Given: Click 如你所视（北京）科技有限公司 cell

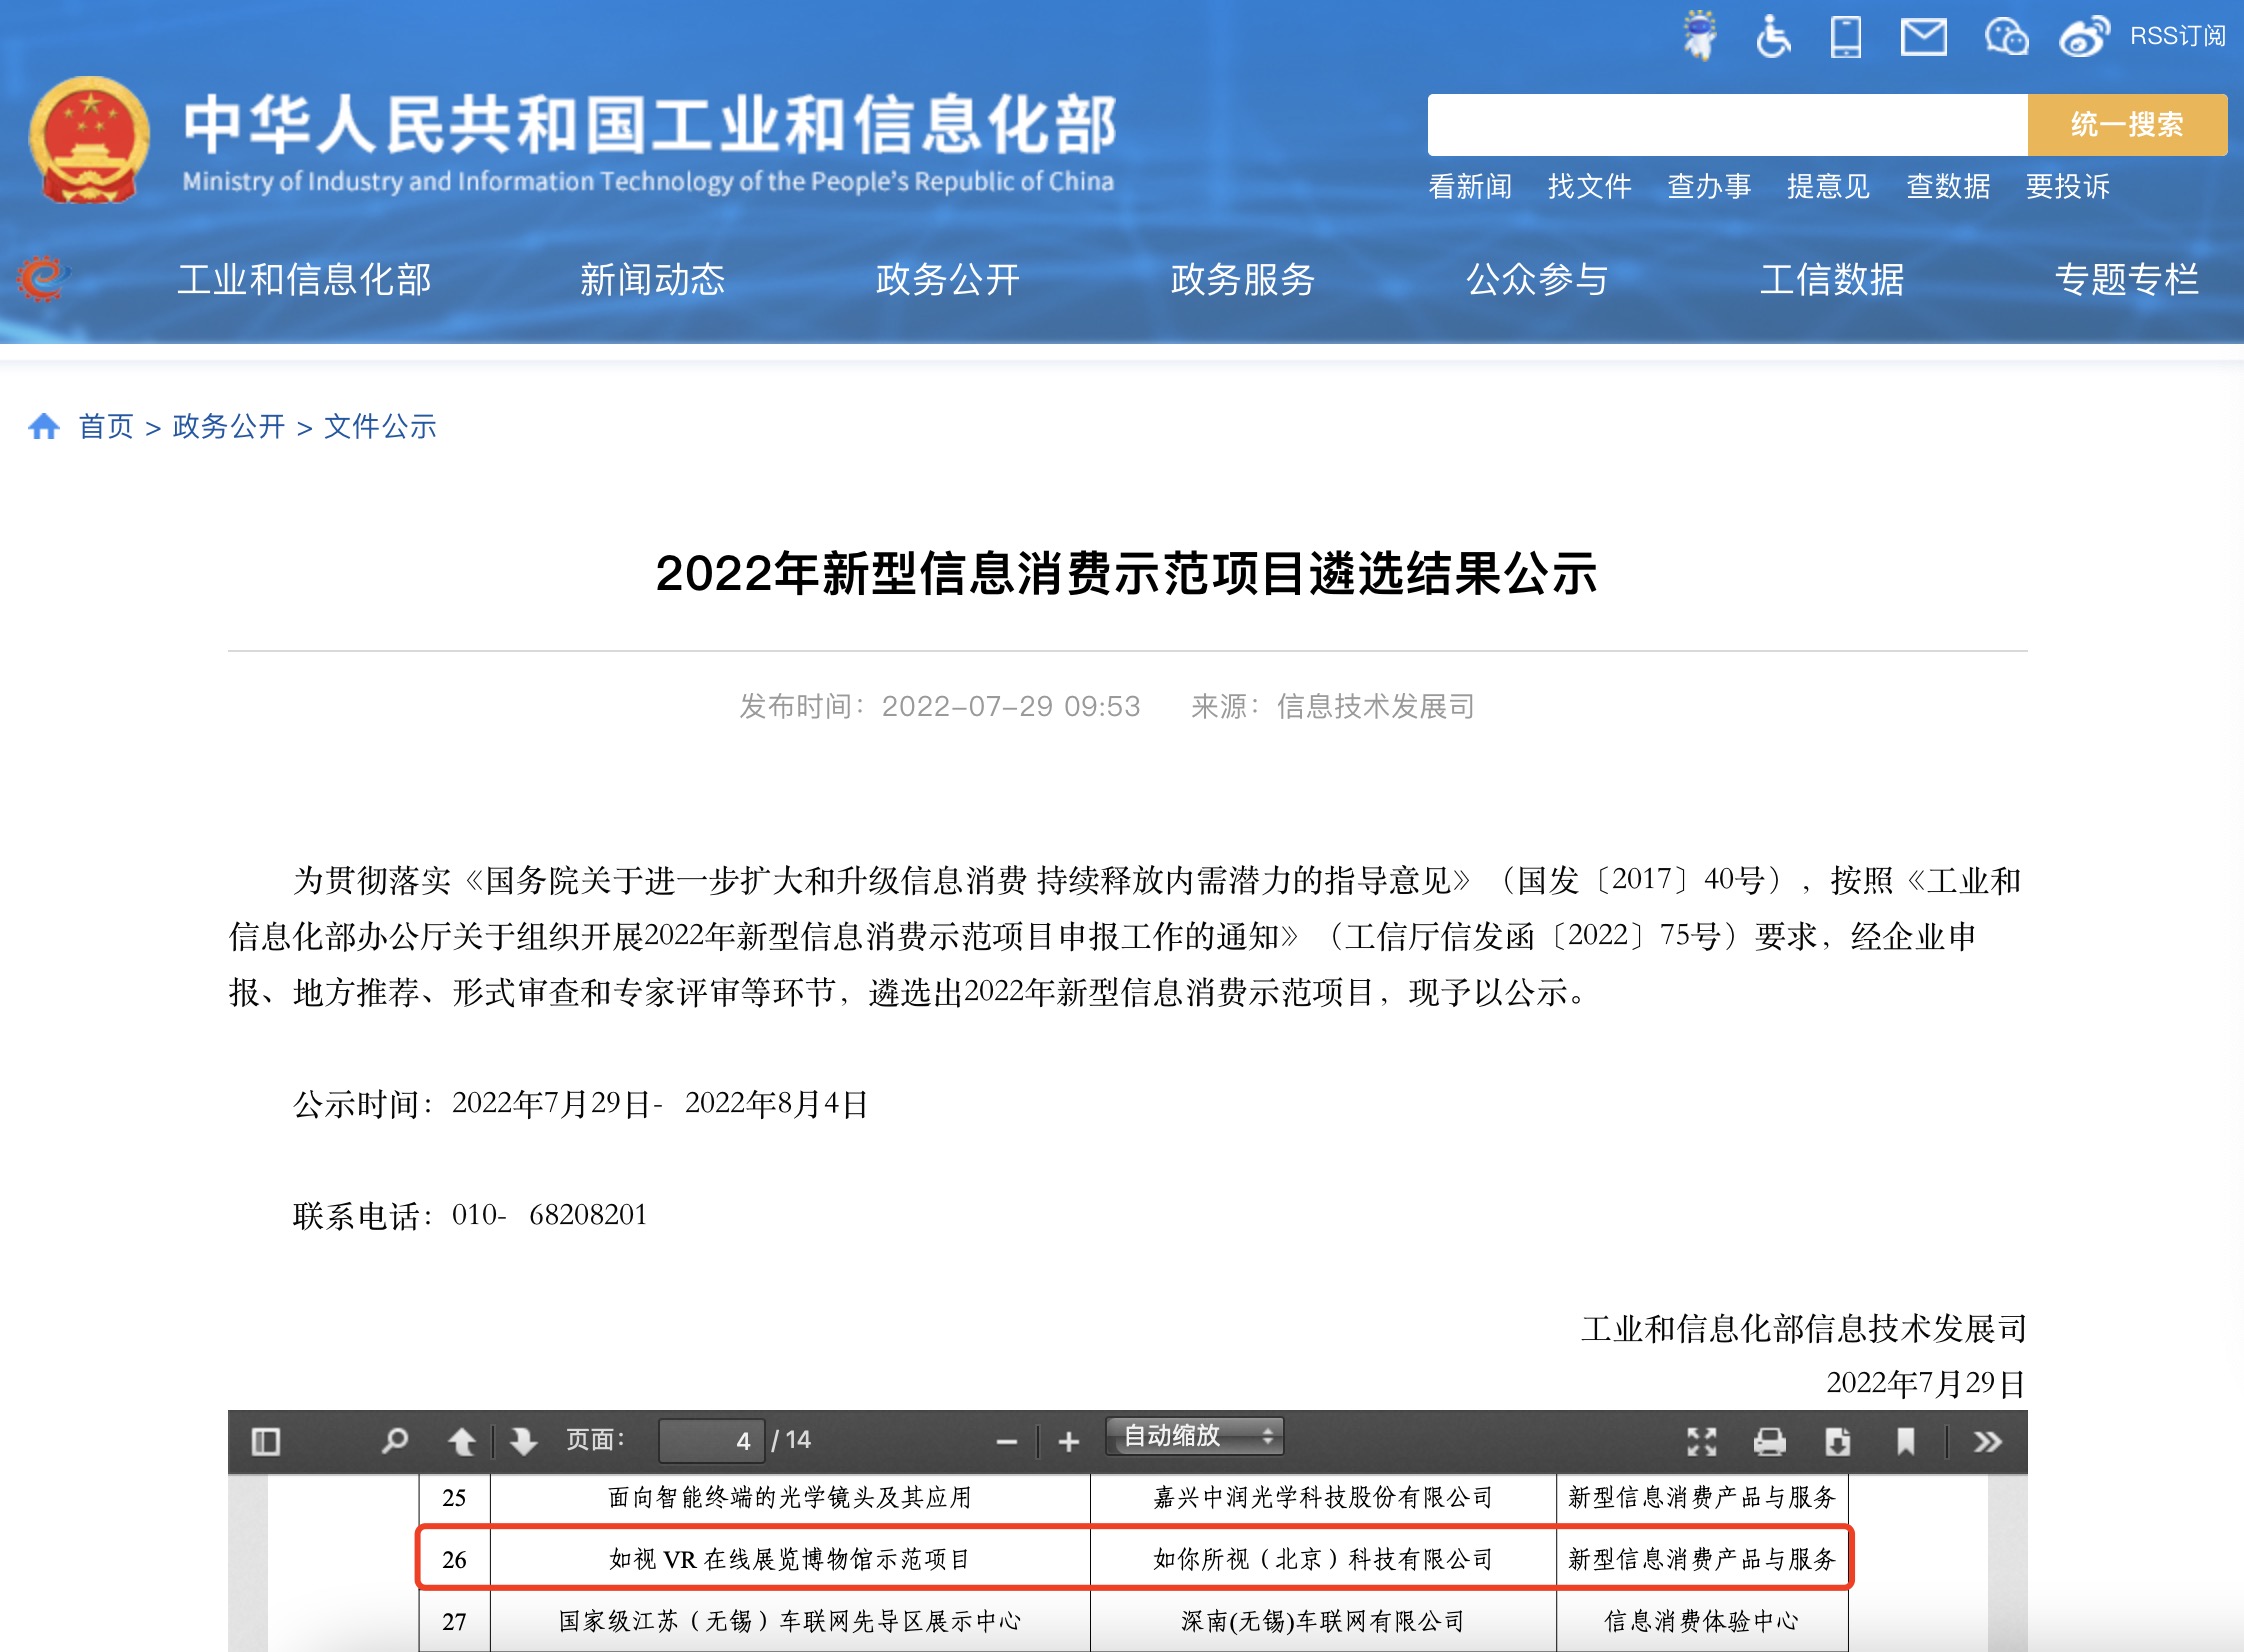Looking at the screenshot, I should pyautogui.click(x=1323, y=1559).
